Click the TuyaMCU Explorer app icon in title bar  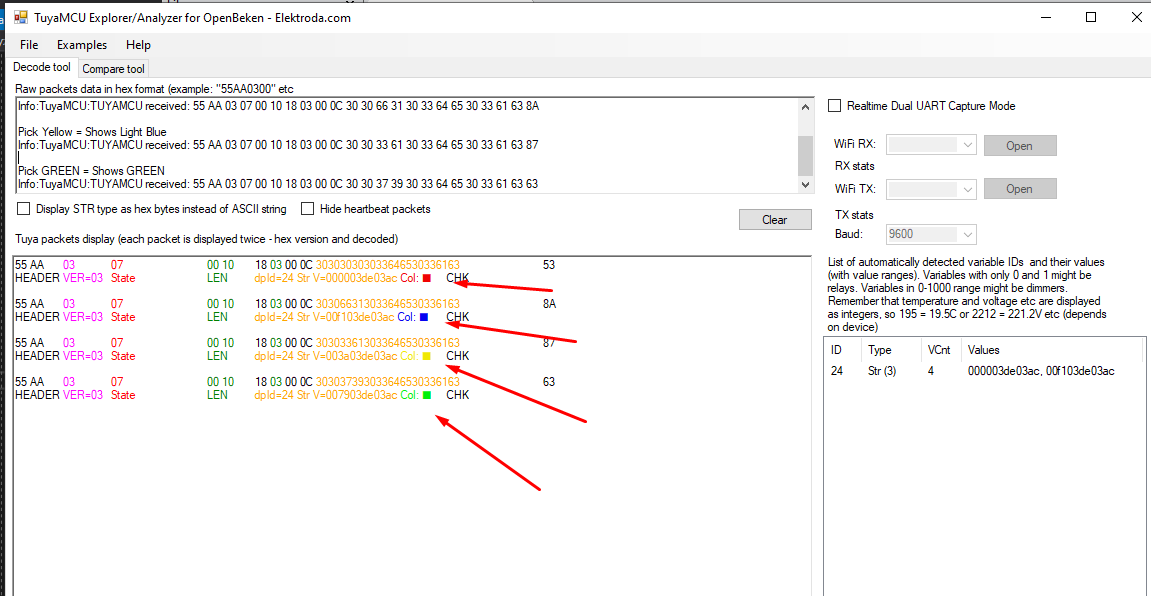[21, 18]
